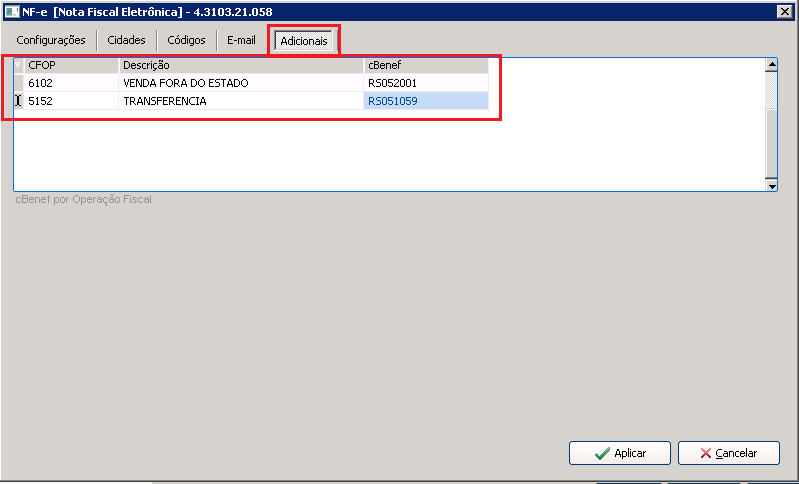
Task: Click the Adicionais tab
Action: point(304,41)
